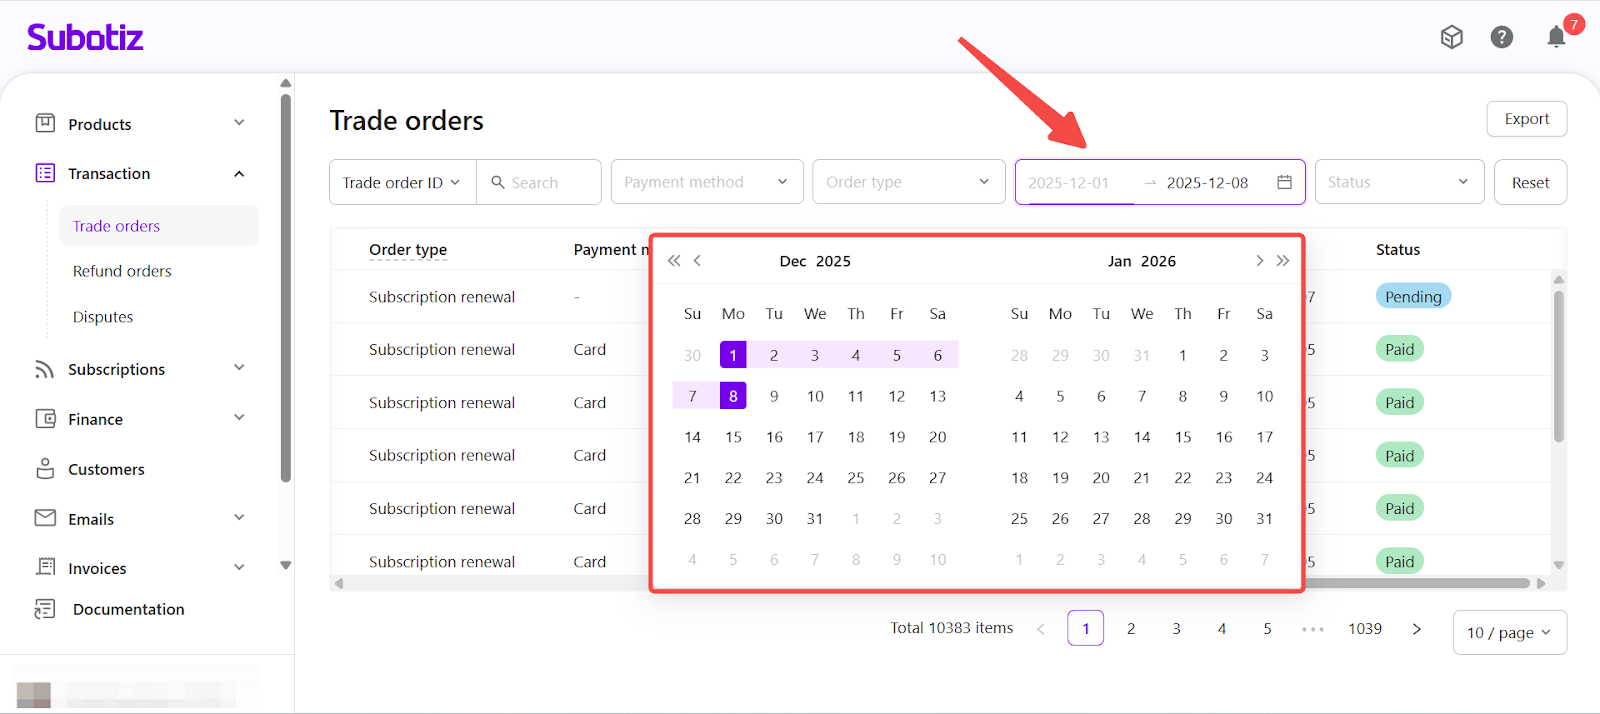Open the Order type dropdown
The height and width of the screenshot is (714, 1600).
click(x=908, y=182)
